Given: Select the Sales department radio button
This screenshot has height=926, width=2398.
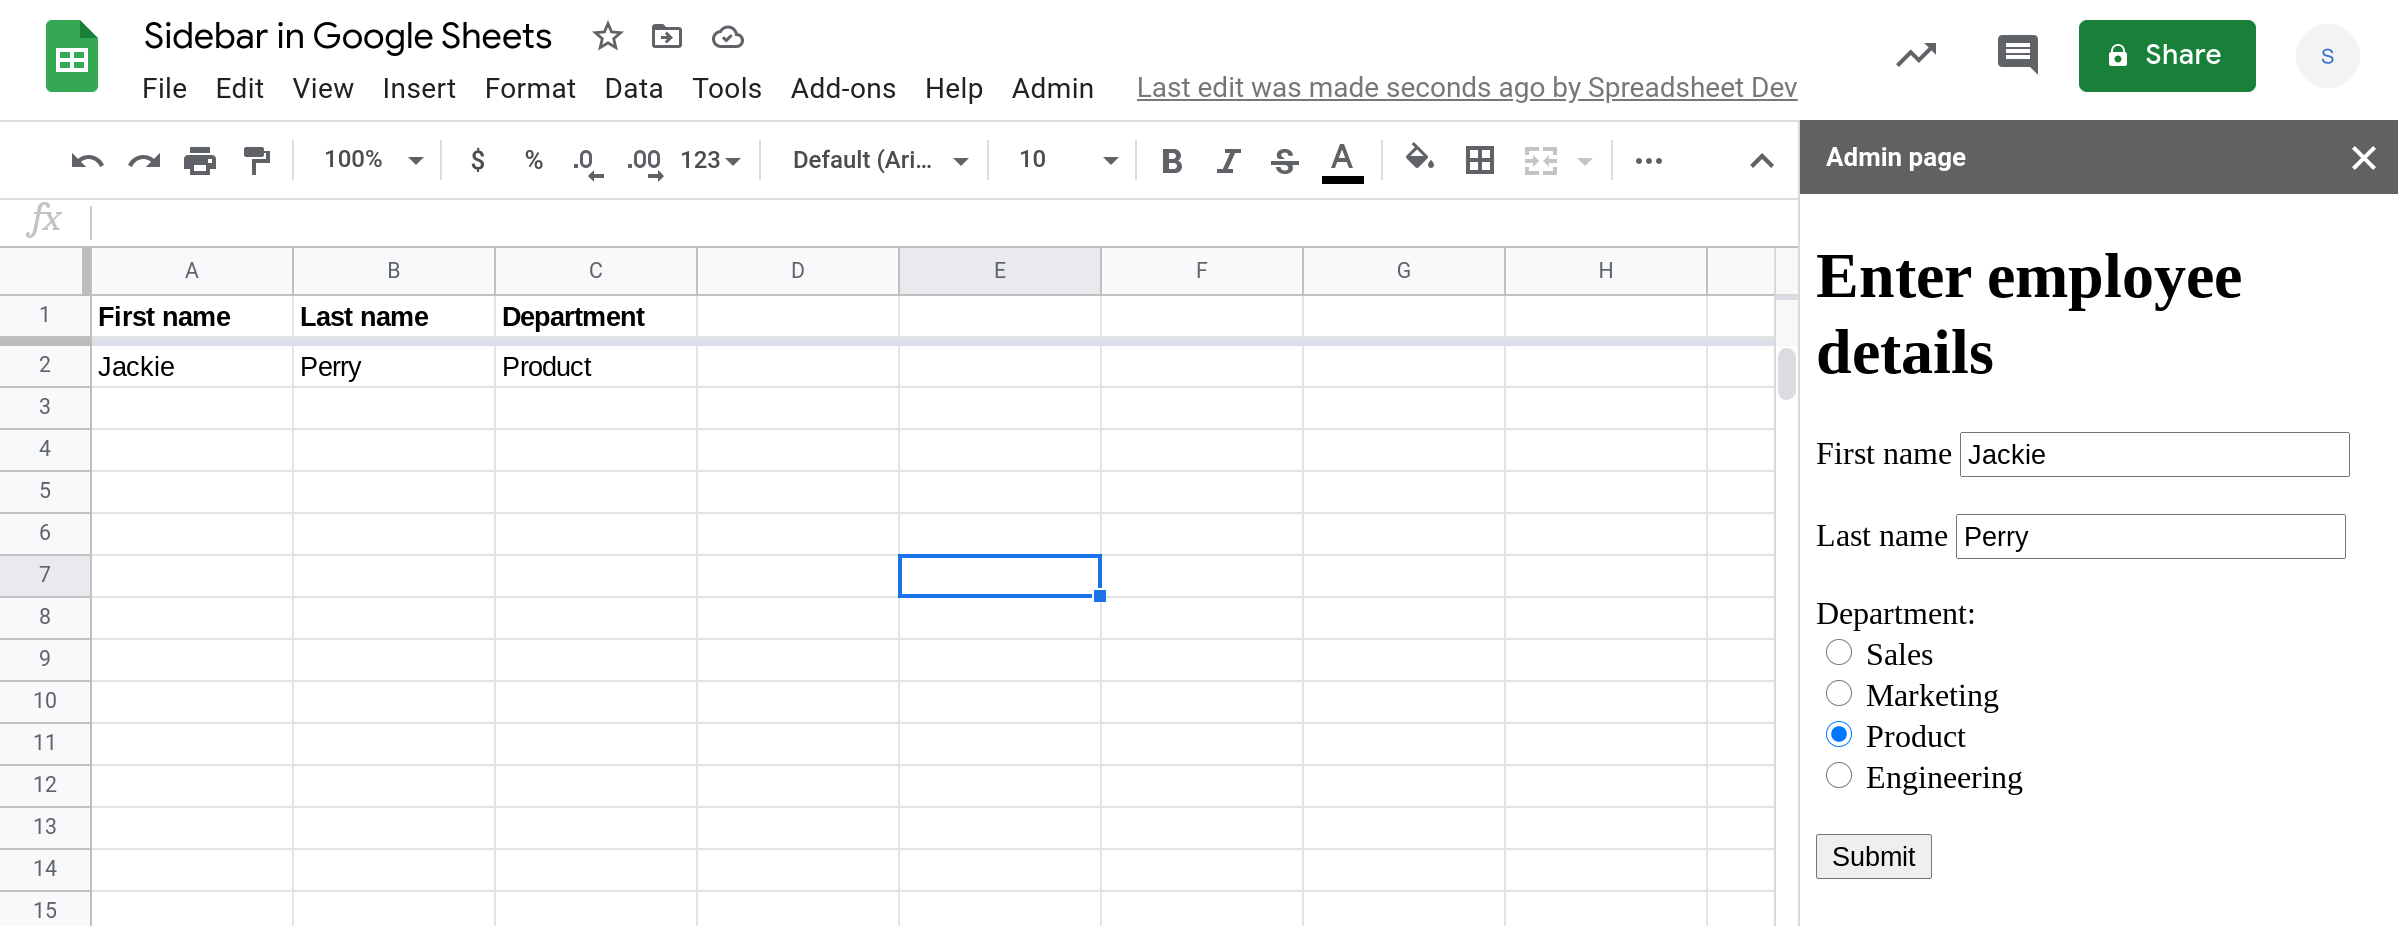Looking at the screenshot, I should tap(1839, 653).
